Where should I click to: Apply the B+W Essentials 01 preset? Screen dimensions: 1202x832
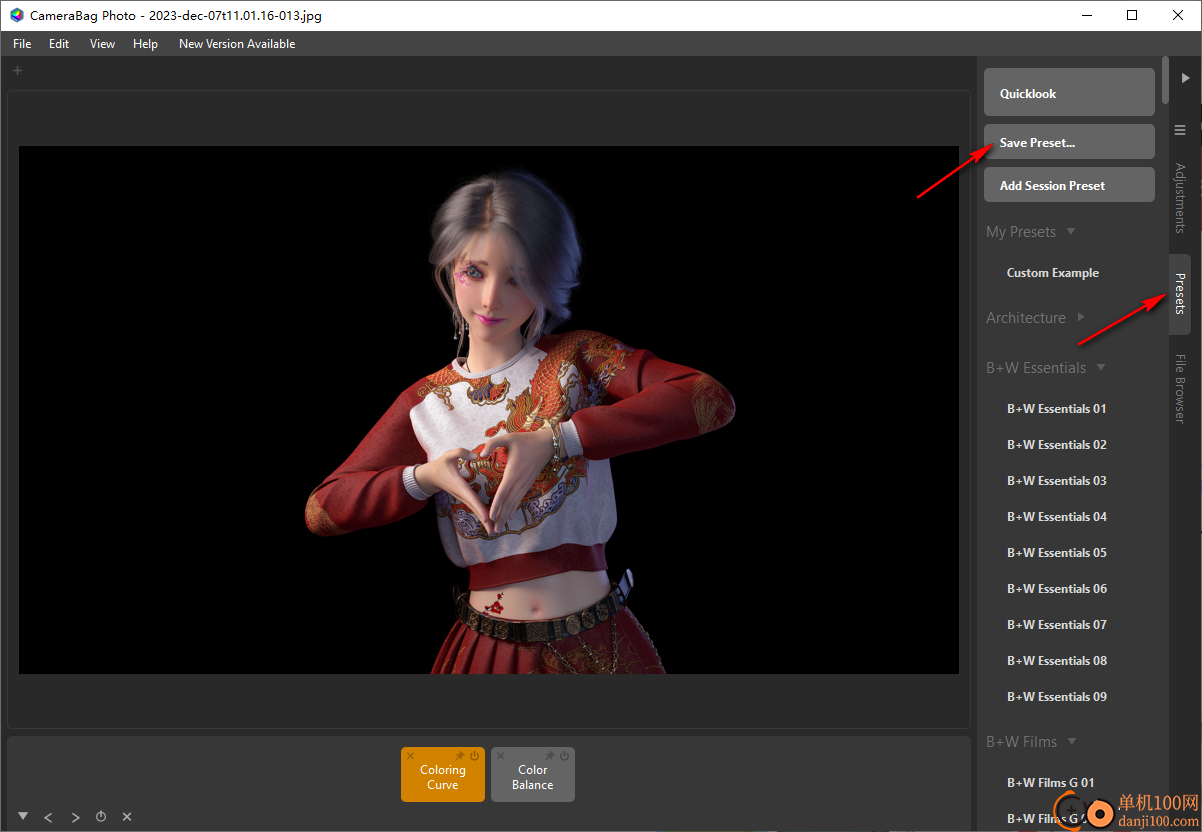[x=1057, y=408]
